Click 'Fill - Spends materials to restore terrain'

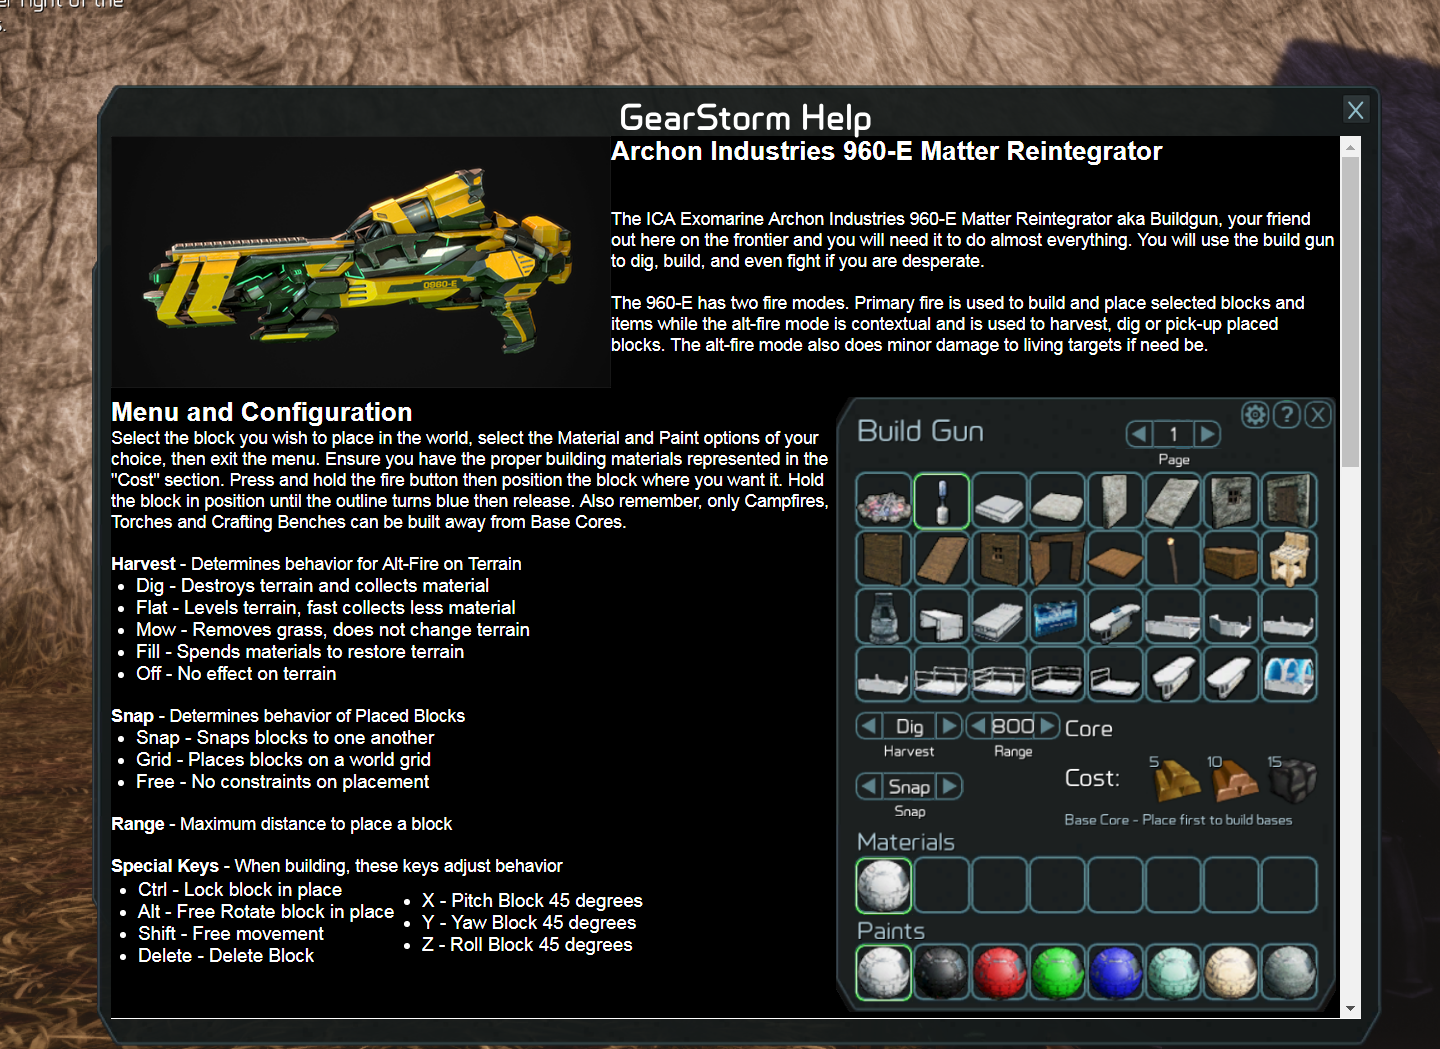tap(300, 652)
